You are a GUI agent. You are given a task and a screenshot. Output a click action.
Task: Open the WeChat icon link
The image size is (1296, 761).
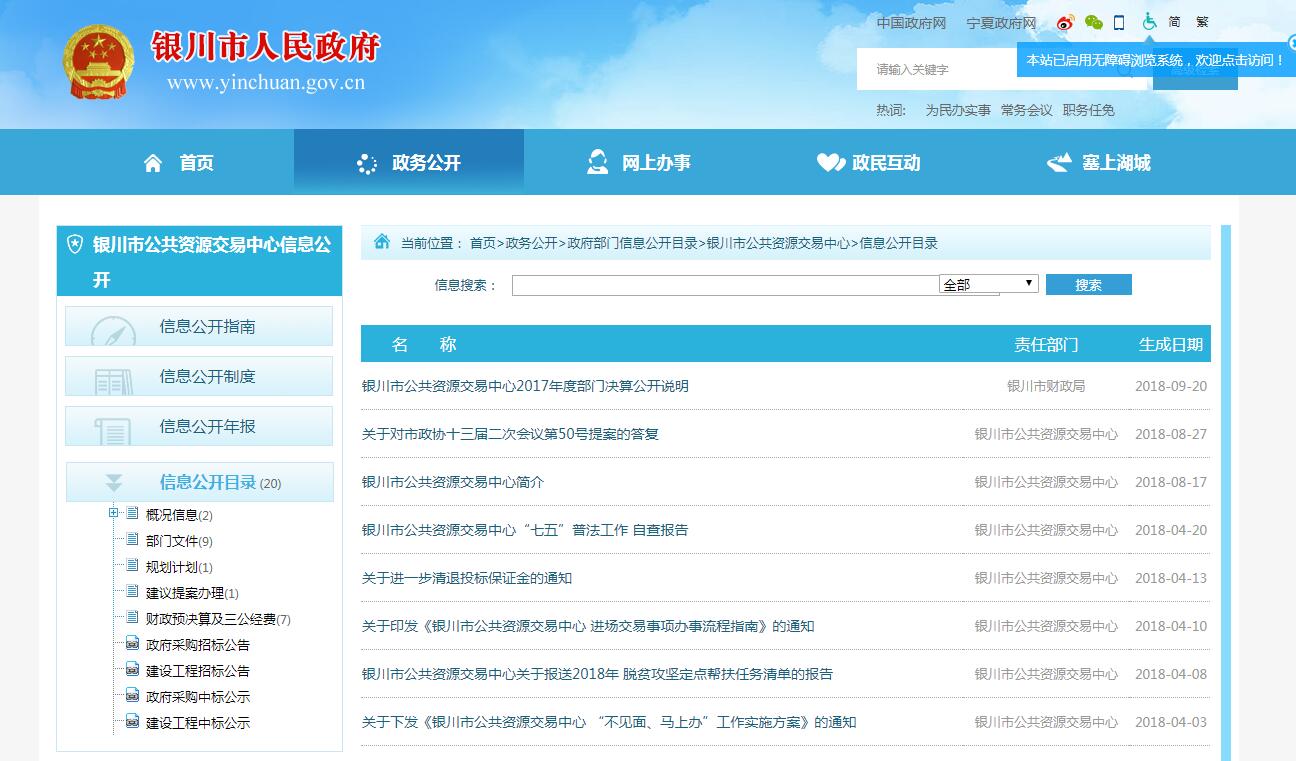point(1094,22)
